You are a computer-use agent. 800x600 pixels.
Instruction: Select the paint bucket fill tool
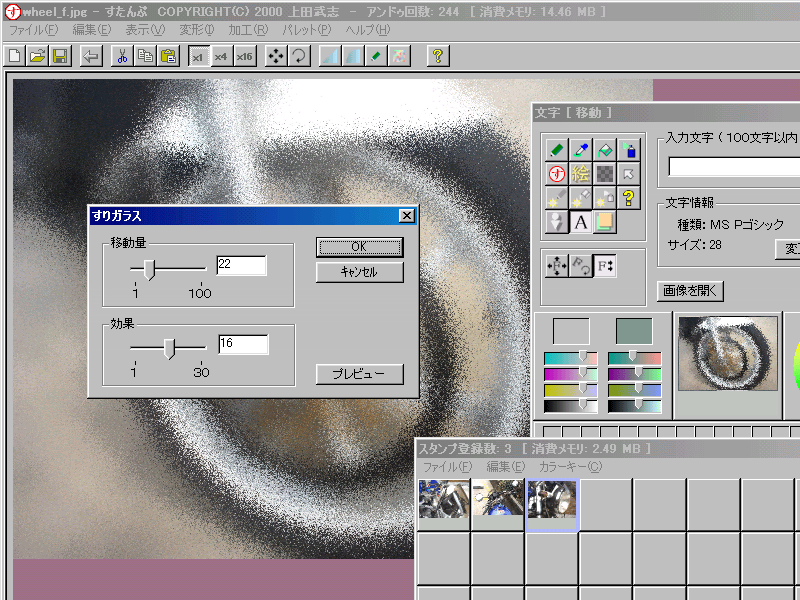pyautogui.click(x=605, y=150)
